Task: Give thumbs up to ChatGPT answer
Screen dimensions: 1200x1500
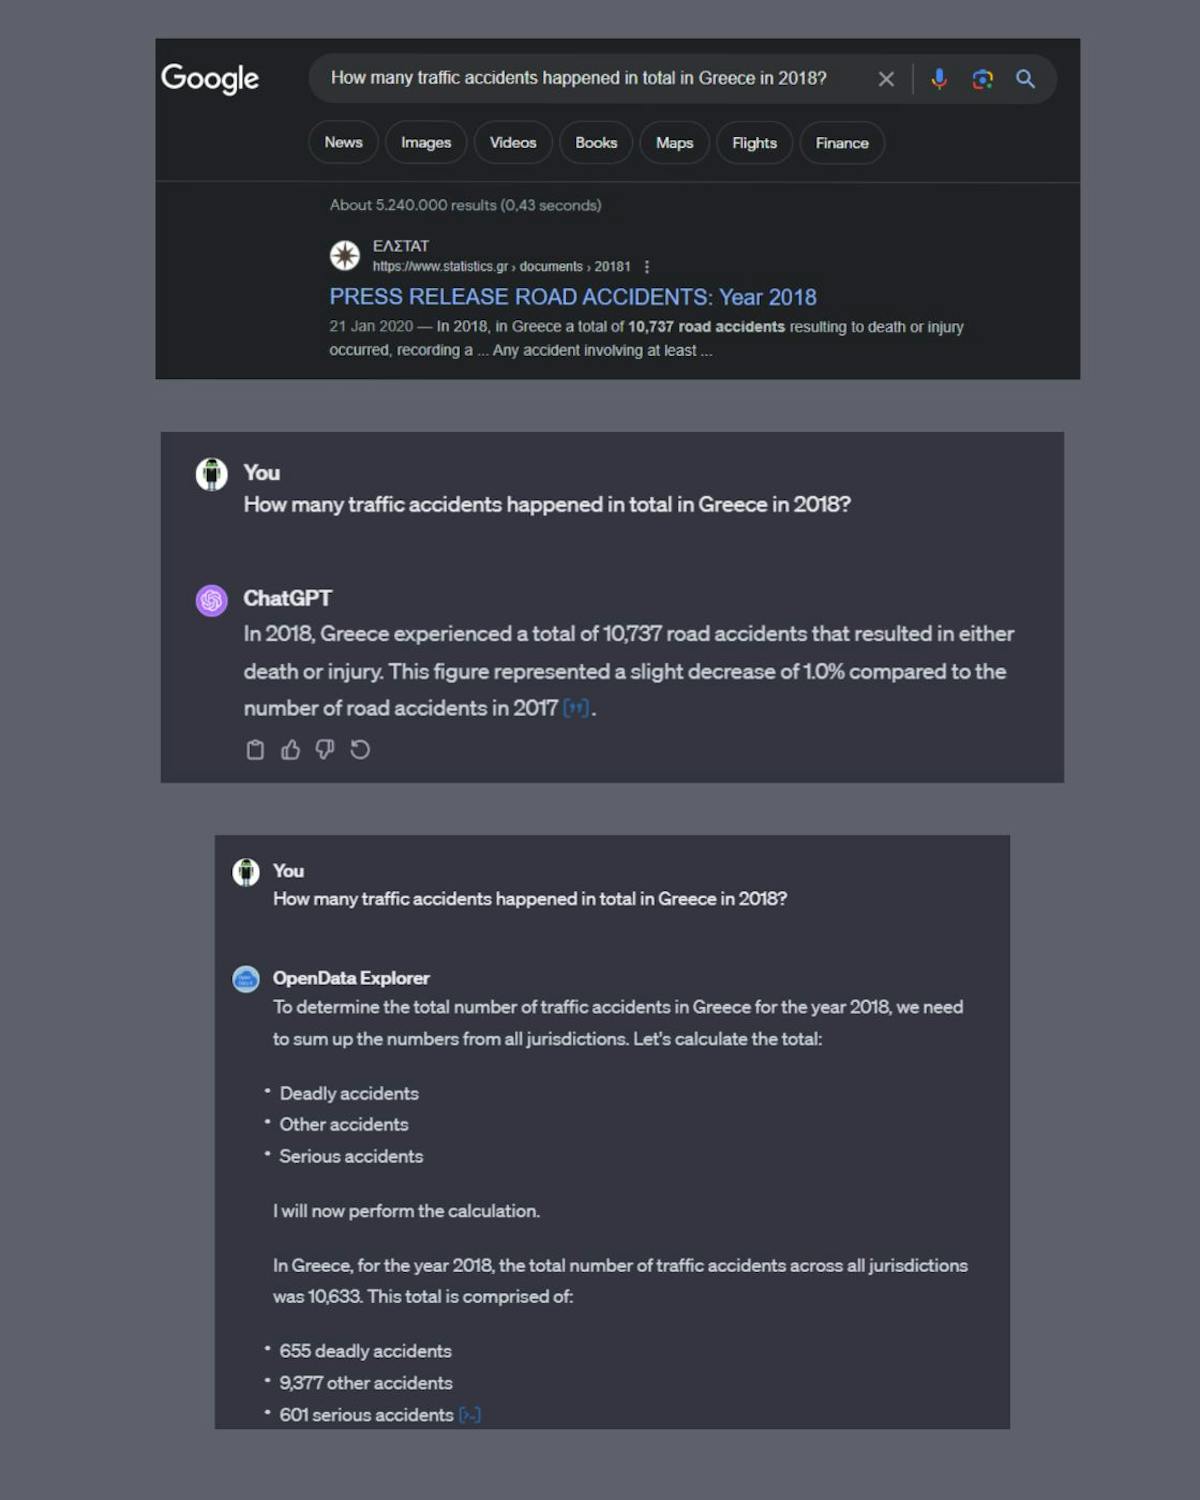Action: pyautogui.click(x=290, y=750)
